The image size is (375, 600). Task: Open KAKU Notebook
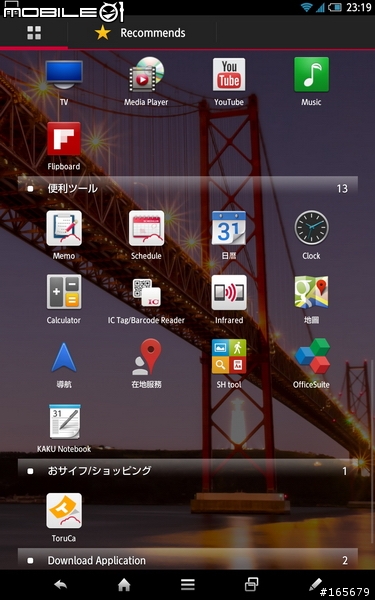(x=65, y=422)
